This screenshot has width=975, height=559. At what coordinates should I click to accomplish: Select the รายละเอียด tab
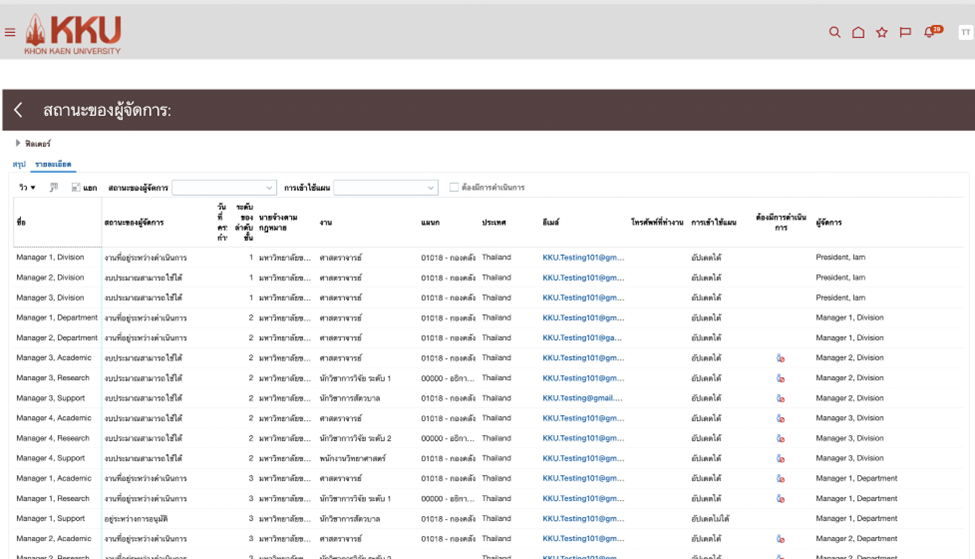click(x=52, y=164)
